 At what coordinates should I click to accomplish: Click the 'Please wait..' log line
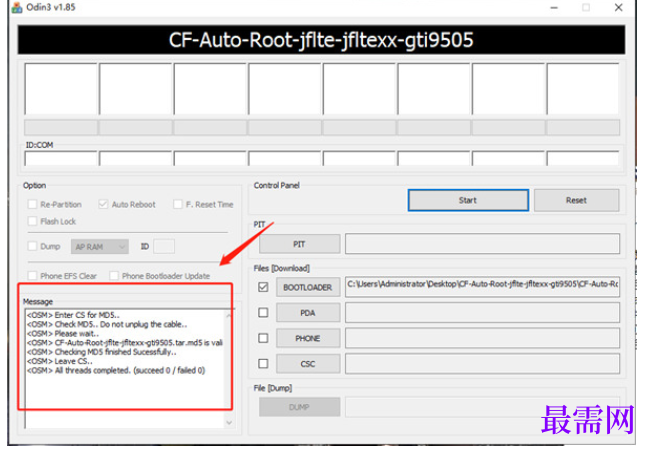click(x=63, y=334)
